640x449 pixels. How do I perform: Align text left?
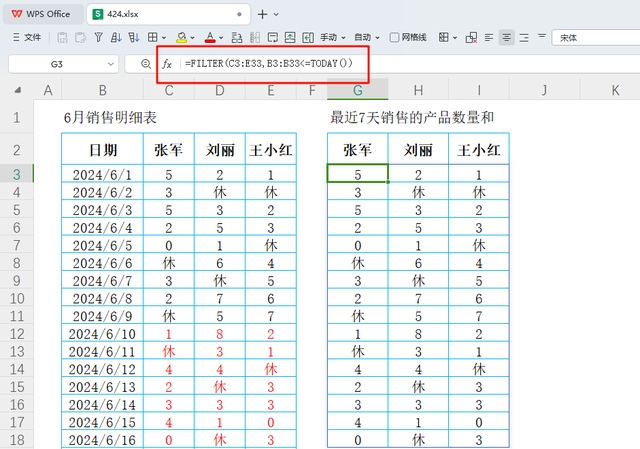click(489, 38)
